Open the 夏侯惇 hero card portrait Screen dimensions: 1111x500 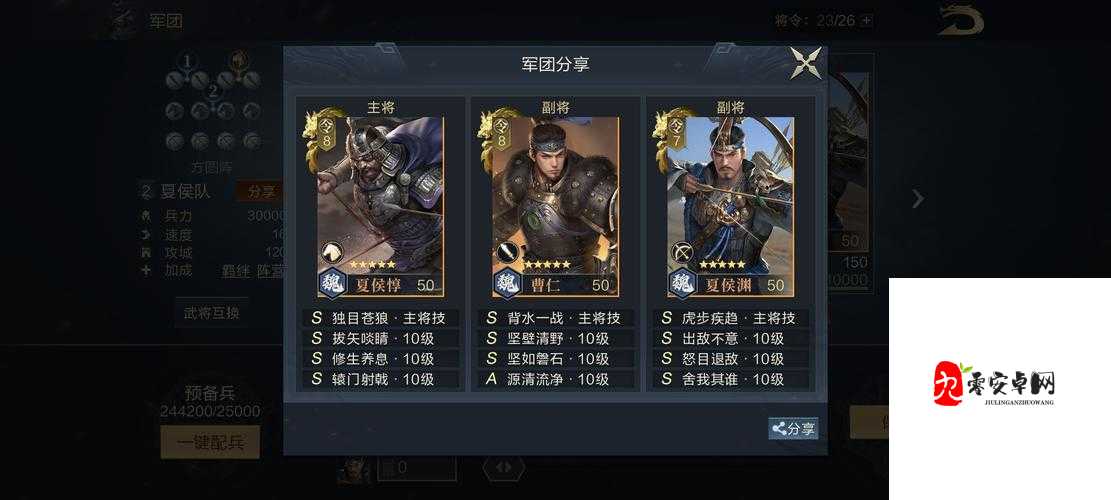[x=380, y=207]
